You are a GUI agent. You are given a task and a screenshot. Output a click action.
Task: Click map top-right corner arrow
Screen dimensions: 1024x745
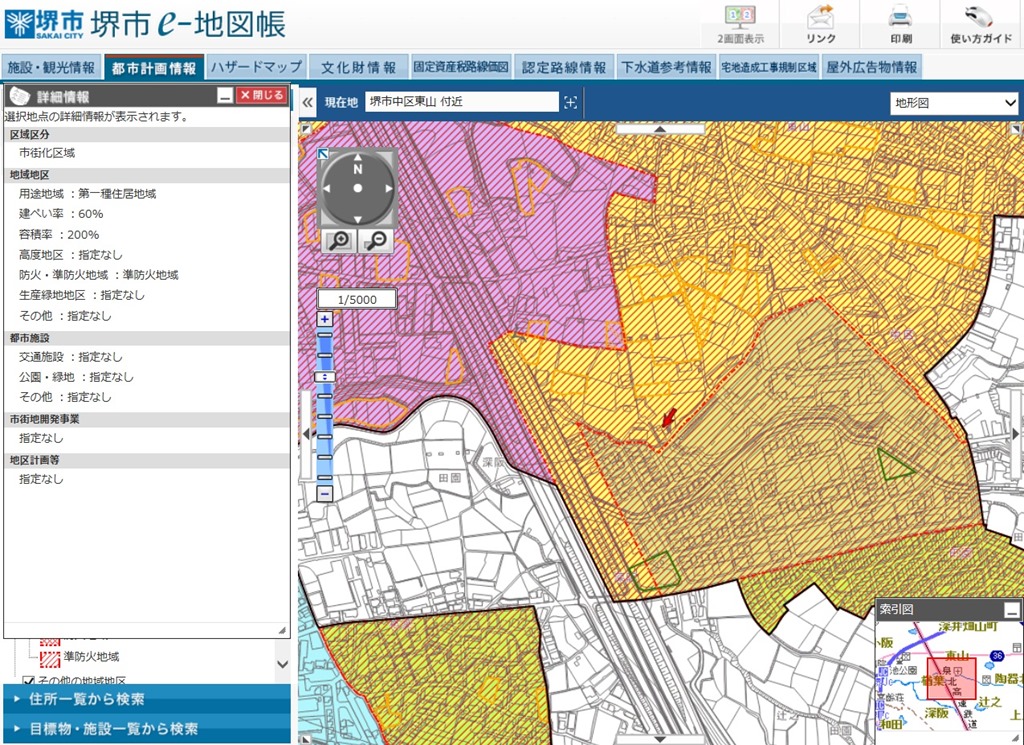point(1017,129)
